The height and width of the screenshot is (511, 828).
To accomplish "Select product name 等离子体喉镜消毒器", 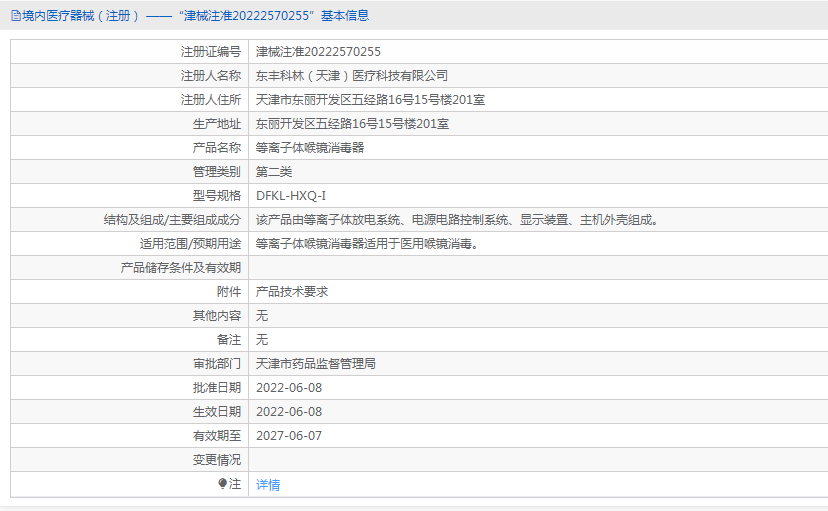I will pos(310,148).
